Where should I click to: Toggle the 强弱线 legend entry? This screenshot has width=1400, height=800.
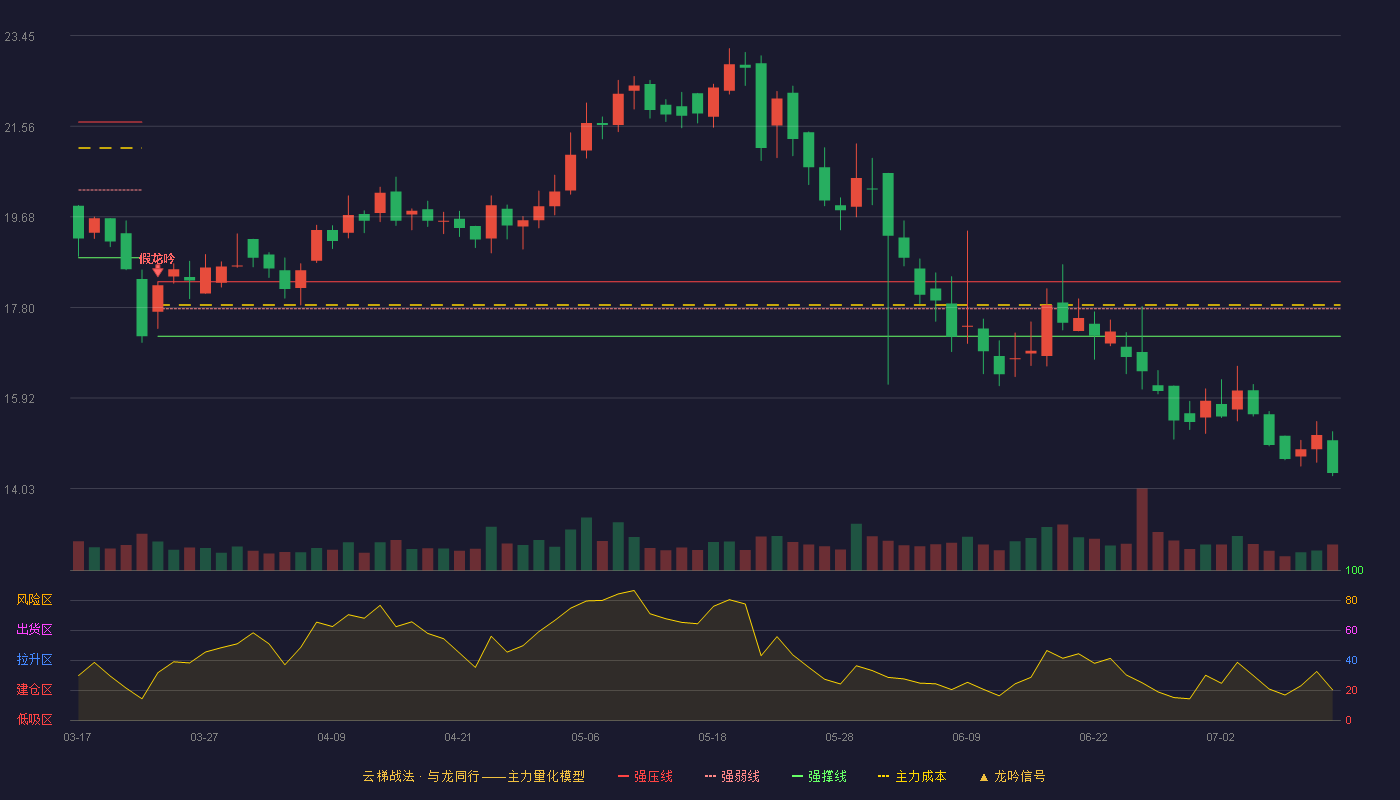tap(732, 776)
